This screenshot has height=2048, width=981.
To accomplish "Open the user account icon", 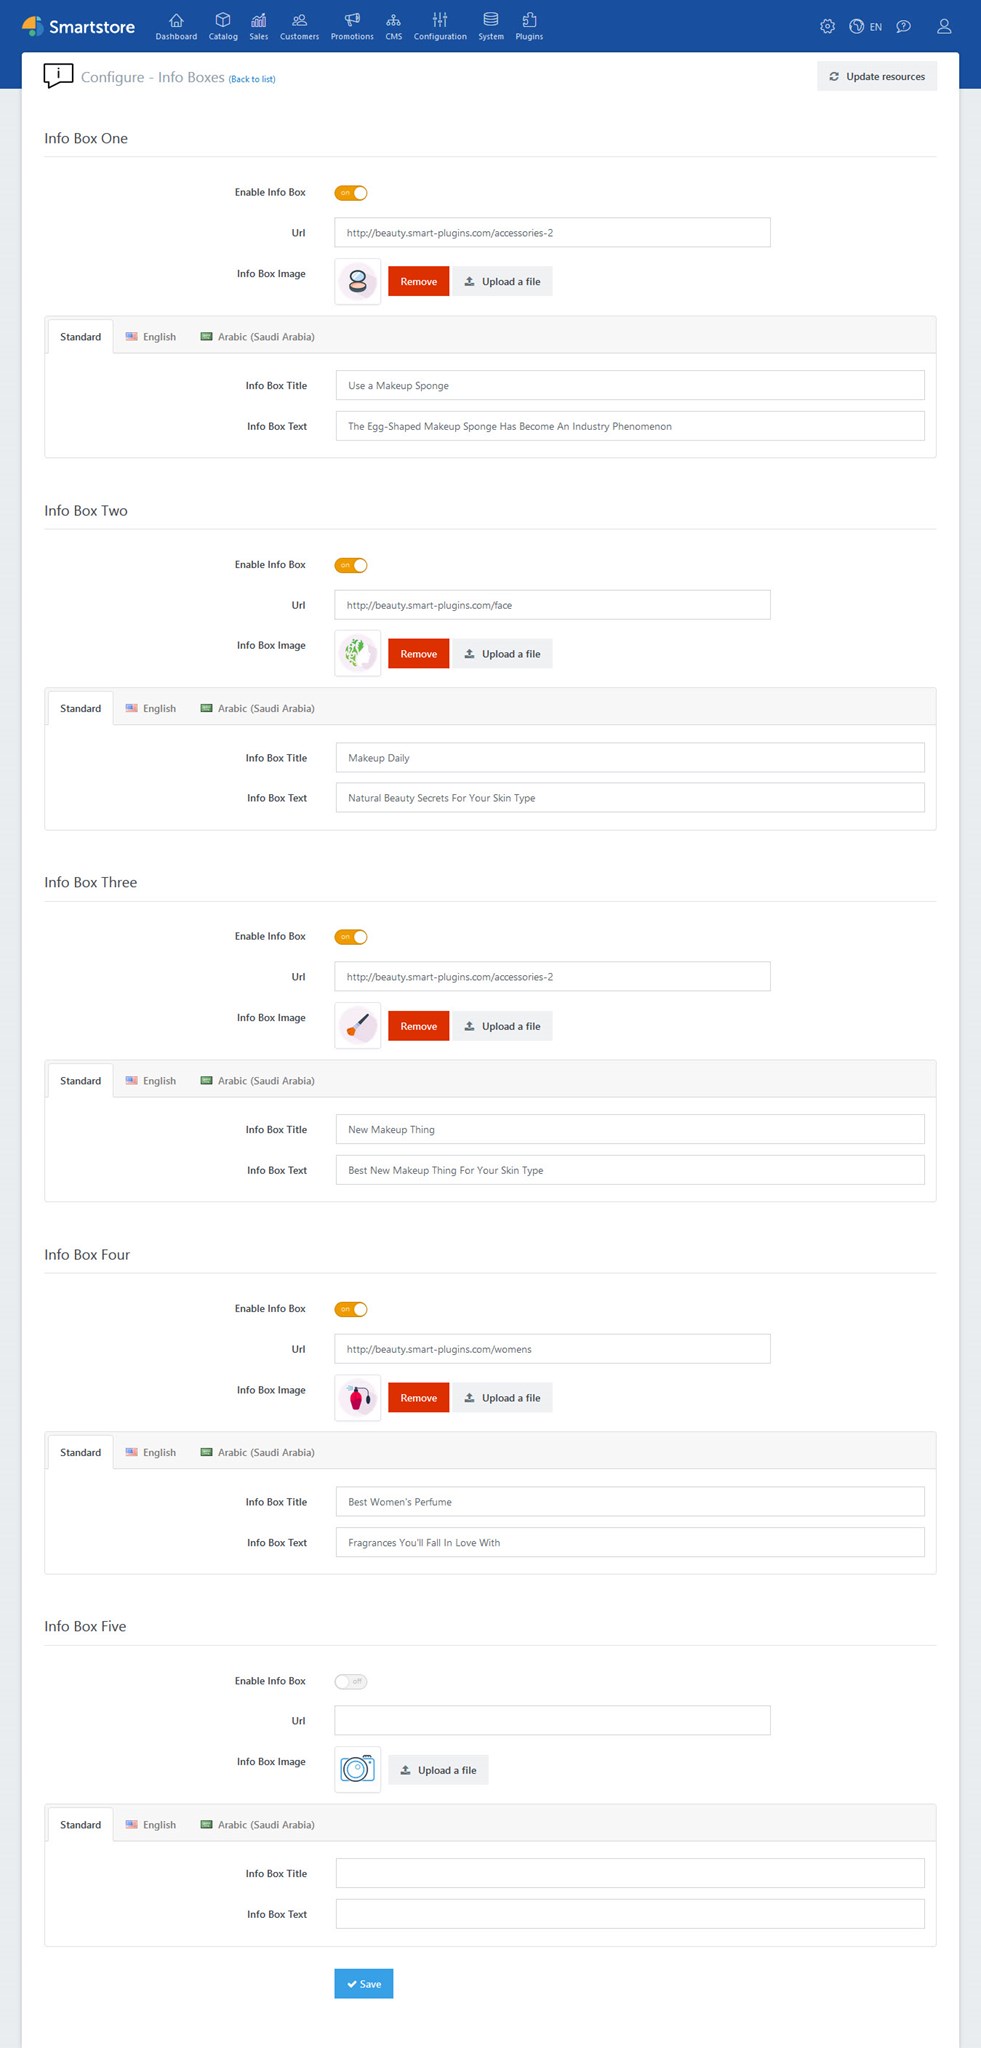I will pos(943,27).
